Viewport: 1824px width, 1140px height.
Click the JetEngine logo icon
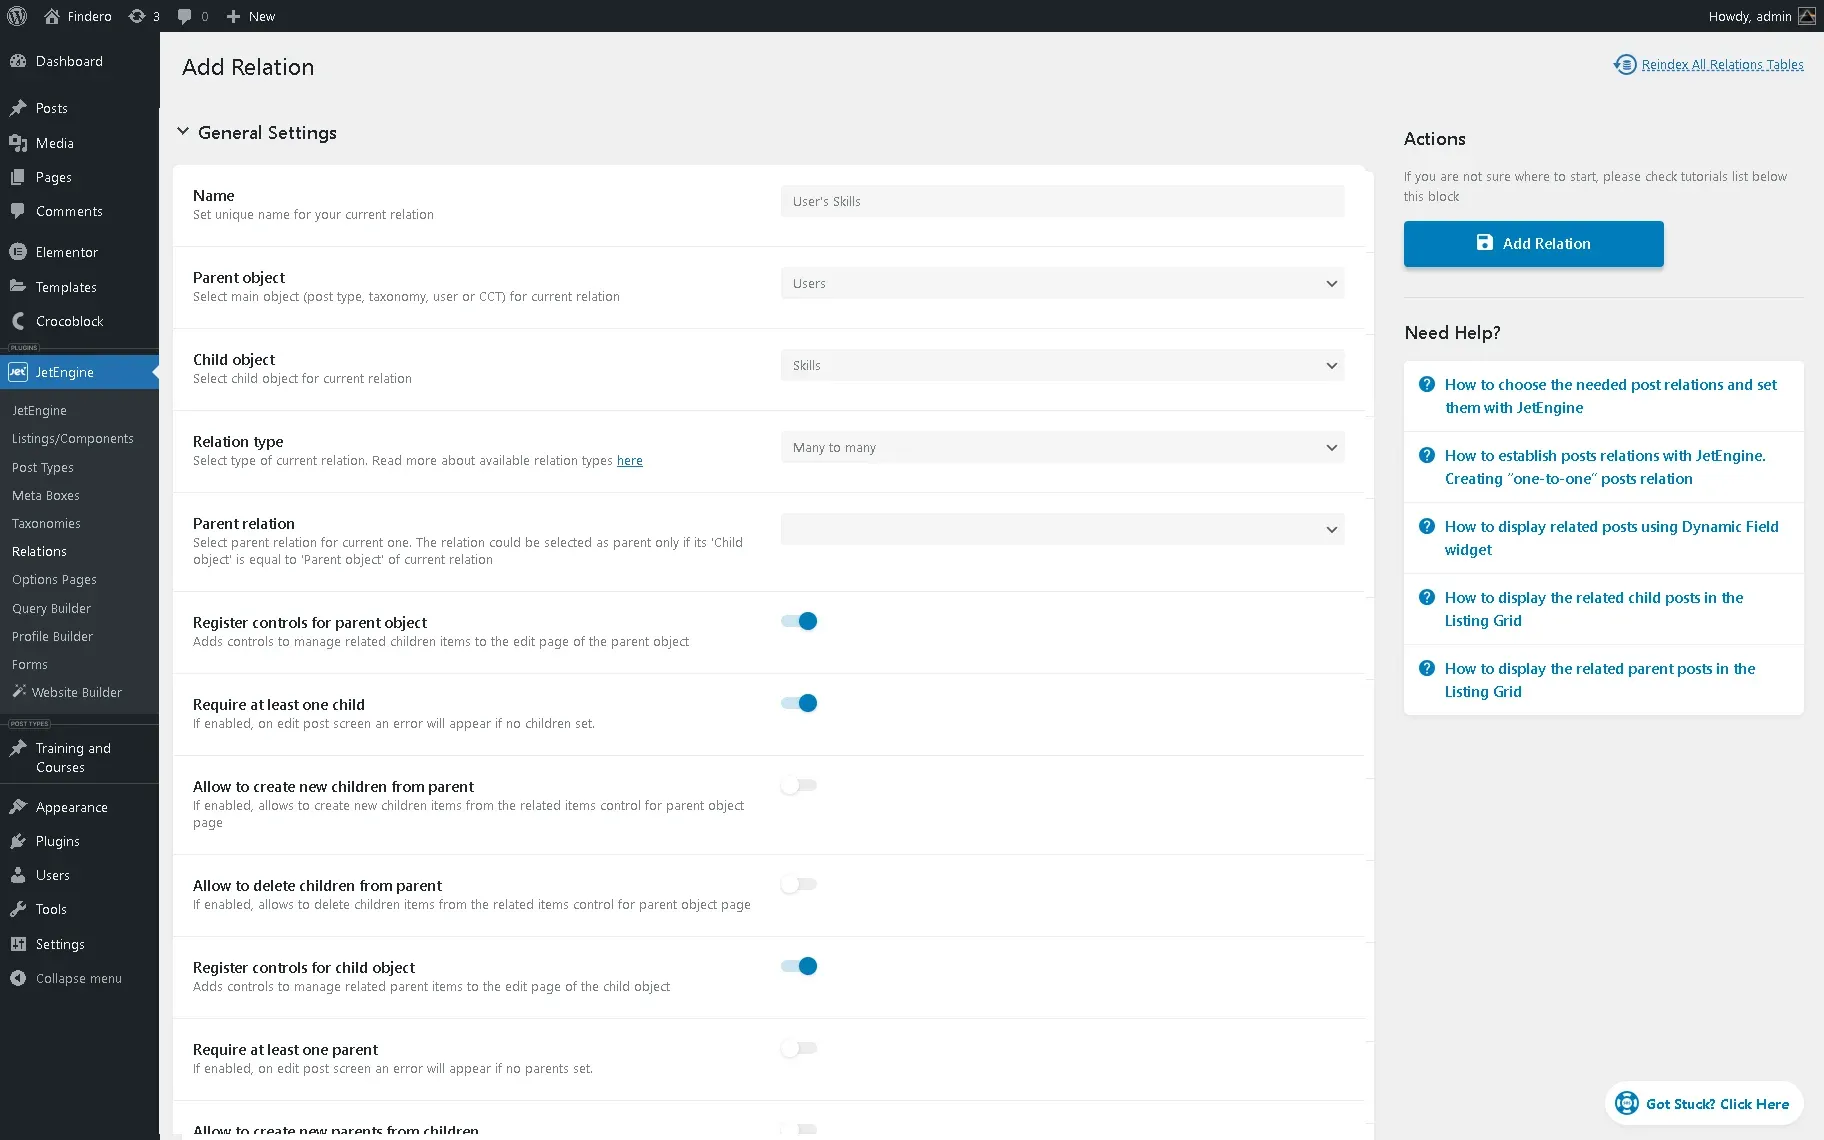coord(18,372)
